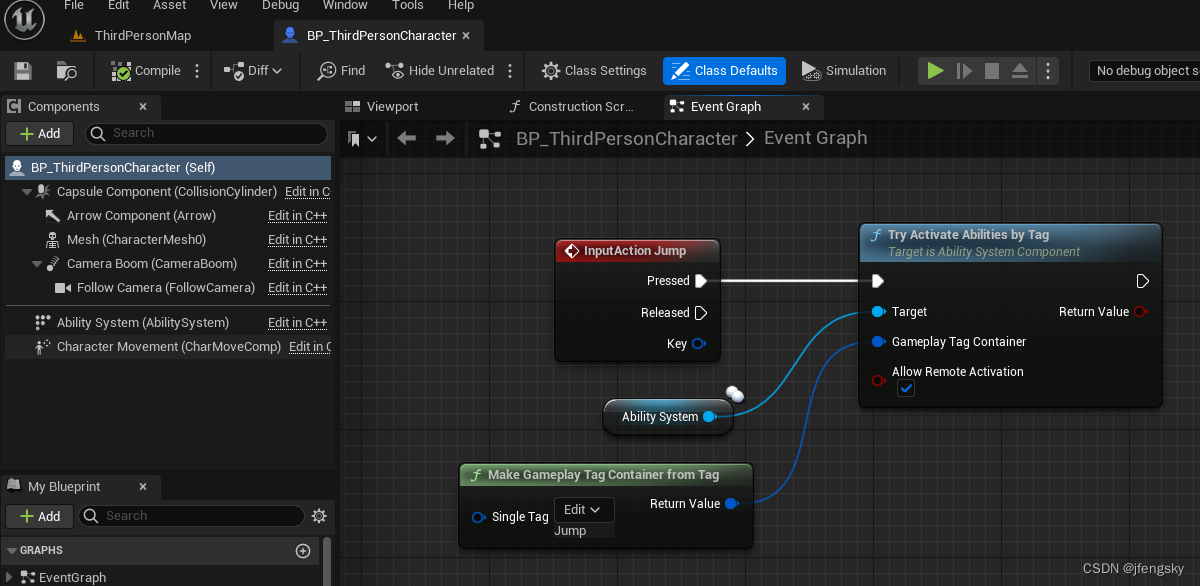Select Ability System component row
This screenshot has width=1200, height=586.
(x=166, y=322)
